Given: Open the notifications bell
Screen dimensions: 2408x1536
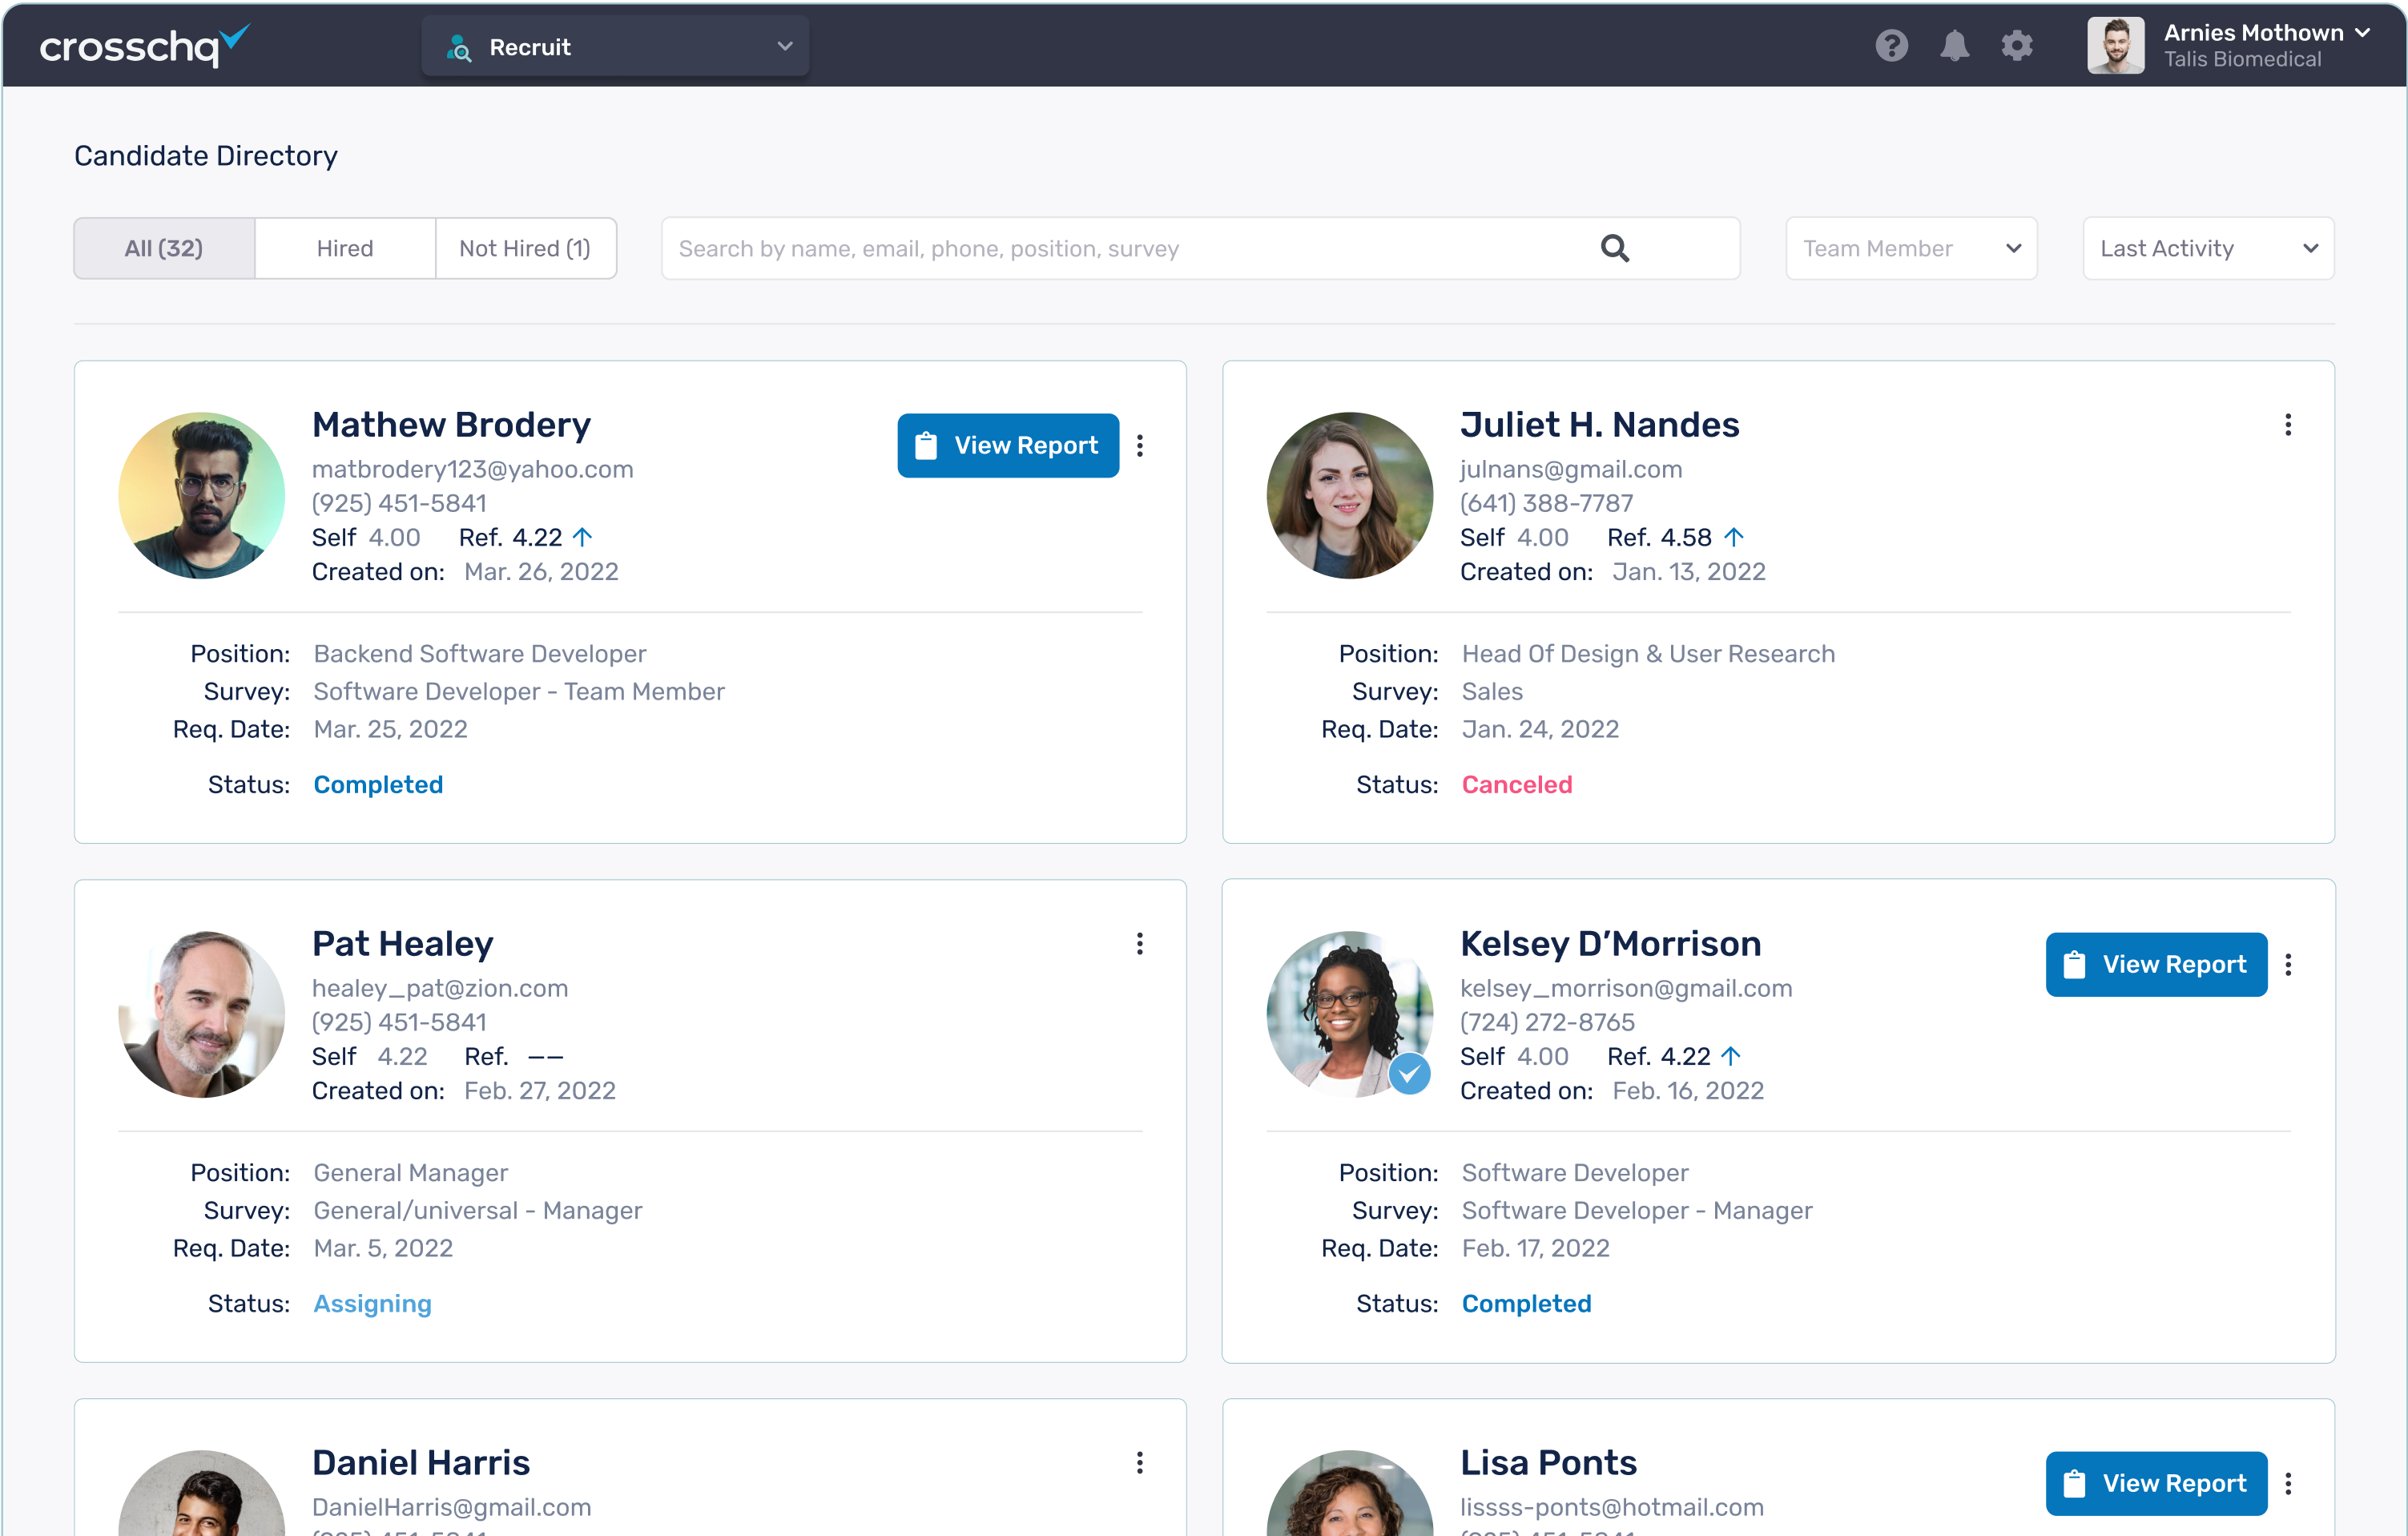Looking at the screenshot, I should pos(1954,46).
